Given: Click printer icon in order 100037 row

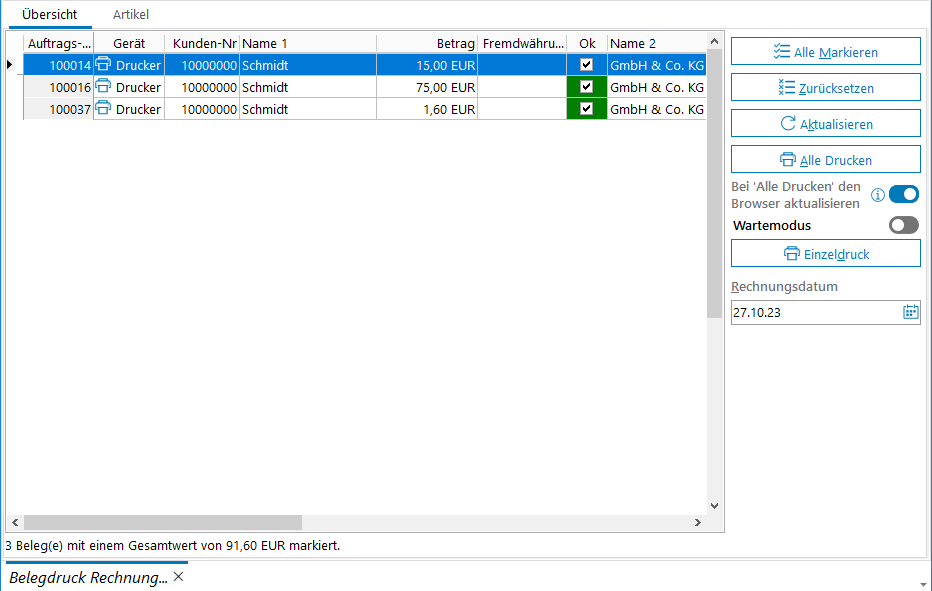Looking at the screenshot, I should pyautogui.click(x=103, y=109).
